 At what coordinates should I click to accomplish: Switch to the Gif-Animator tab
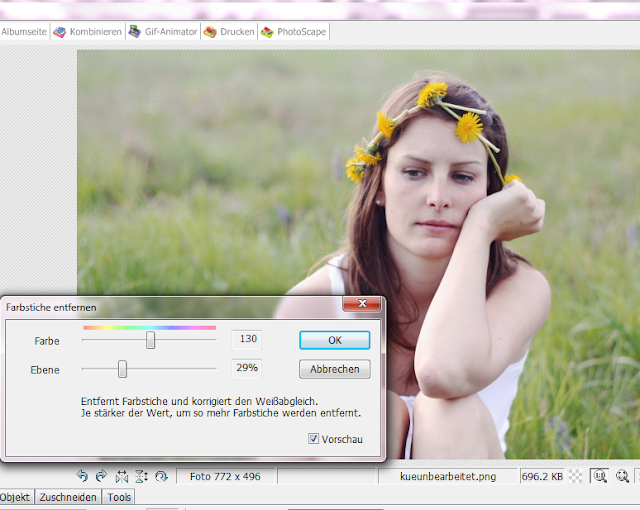[x=163, y=31]
